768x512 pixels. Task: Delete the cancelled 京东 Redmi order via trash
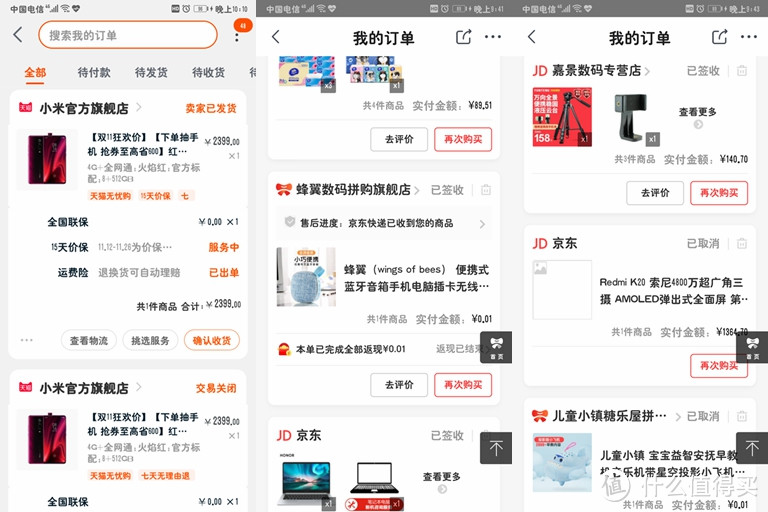[742, 243]
